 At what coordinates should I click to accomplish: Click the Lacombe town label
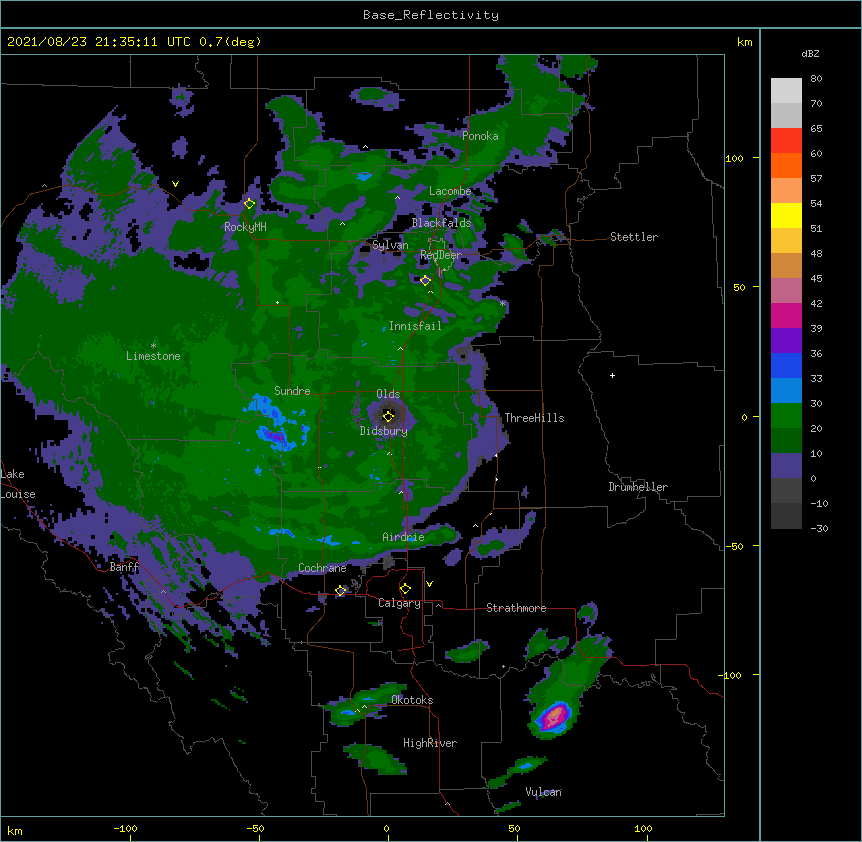point(450,191)
